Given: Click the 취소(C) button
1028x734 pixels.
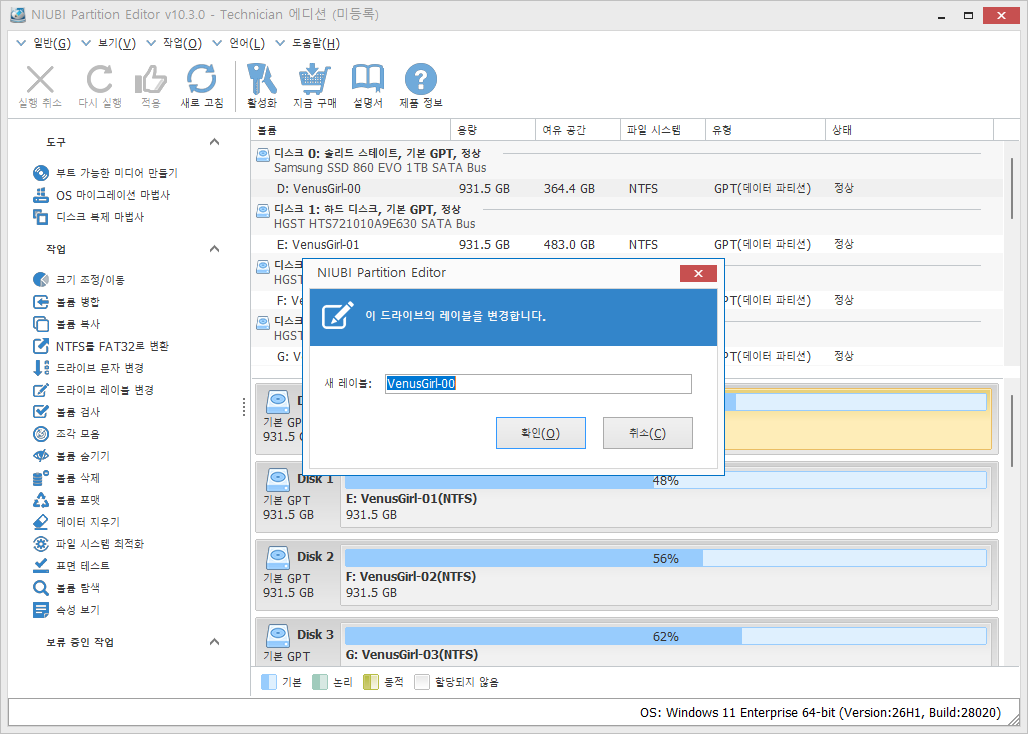Looking at the screenshot, I should 648,433.
